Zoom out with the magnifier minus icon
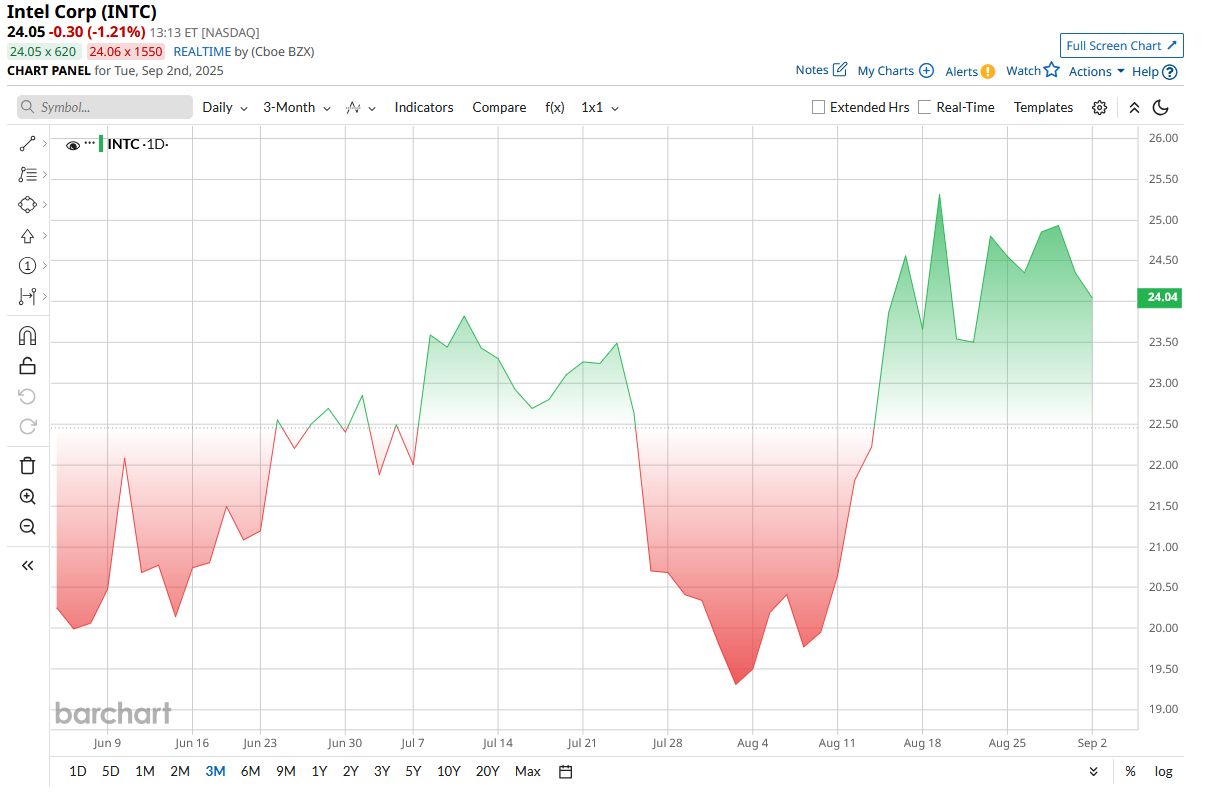The height and width of the screenshot is (810, 1205). click(x=27, y=527)
